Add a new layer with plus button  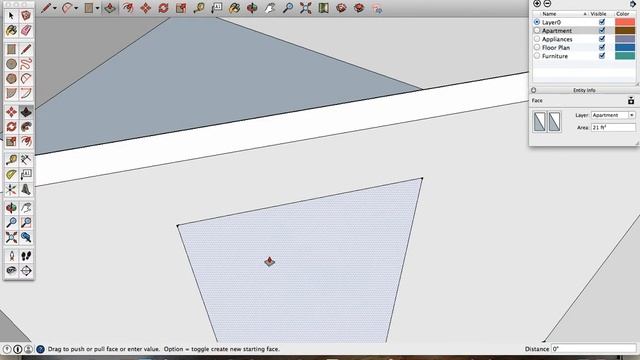[537, 4]
